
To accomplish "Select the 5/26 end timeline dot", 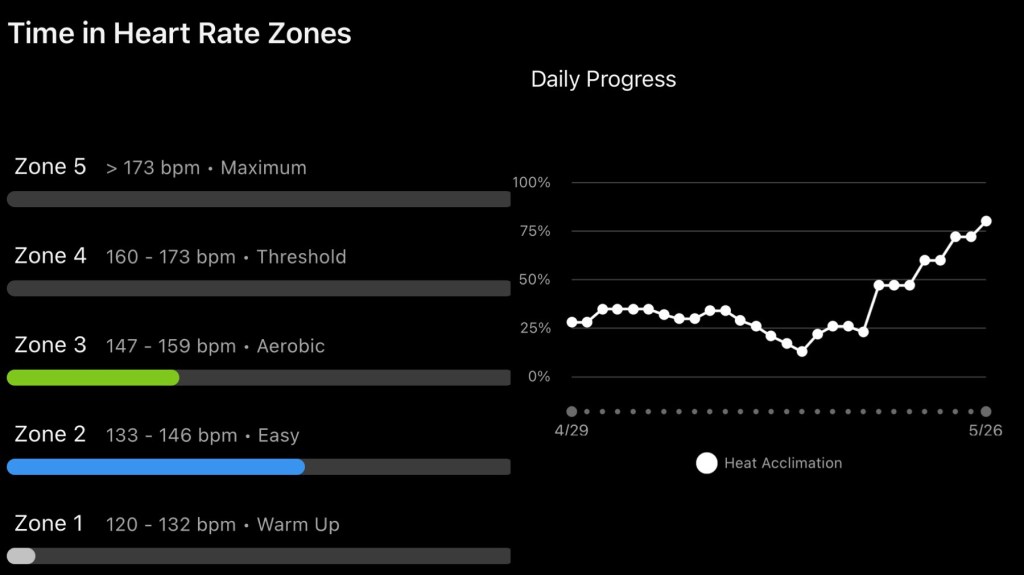I will pos(986,411).
